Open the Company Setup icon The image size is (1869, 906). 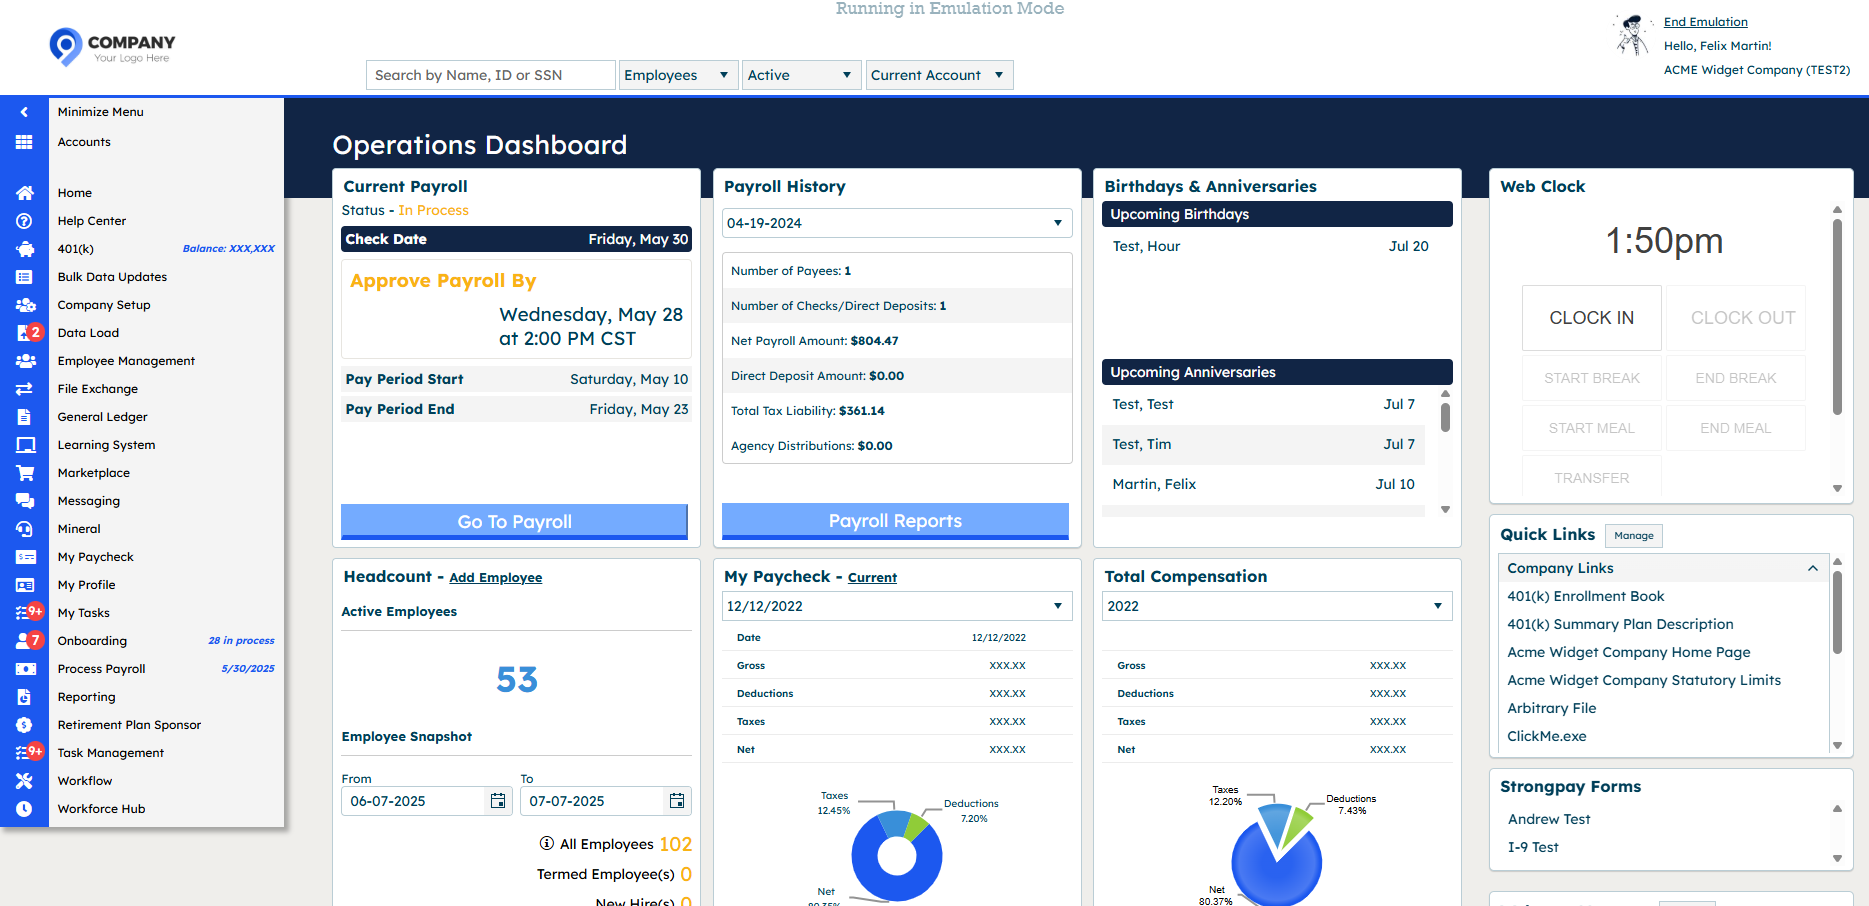point(24,305)
